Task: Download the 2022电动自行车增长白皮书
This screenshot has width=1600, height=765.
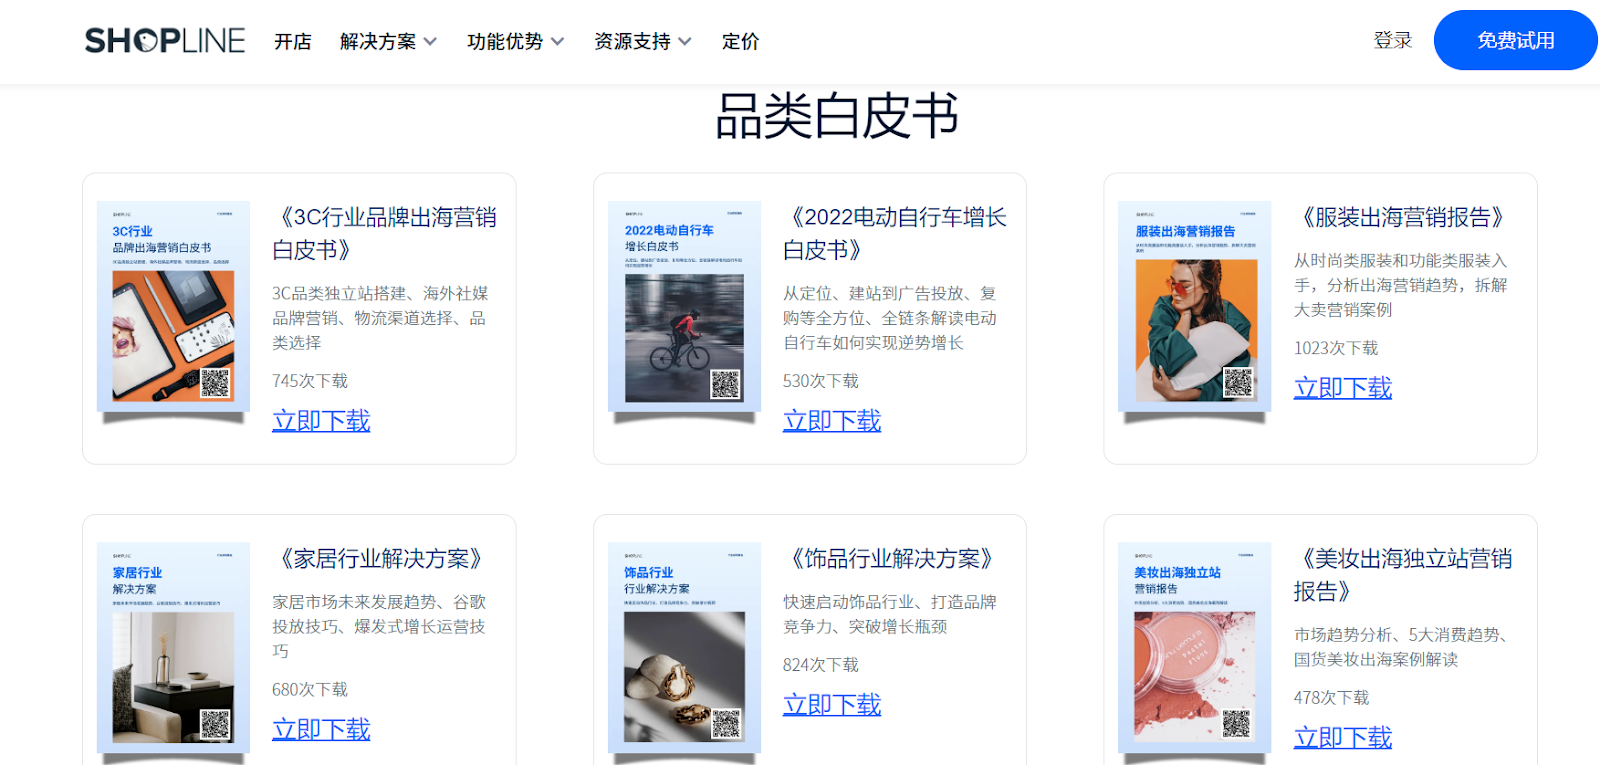Action: 832,421
